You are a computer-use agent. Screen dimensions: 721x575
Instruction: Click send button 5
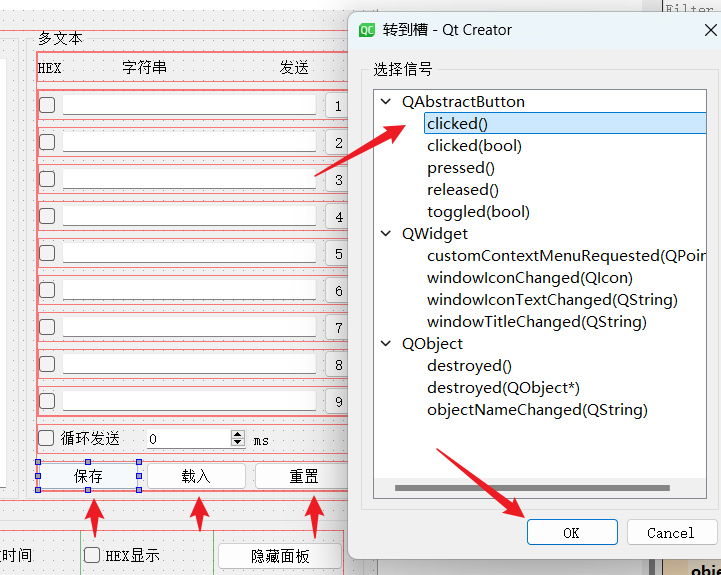[x=338, y=254]
